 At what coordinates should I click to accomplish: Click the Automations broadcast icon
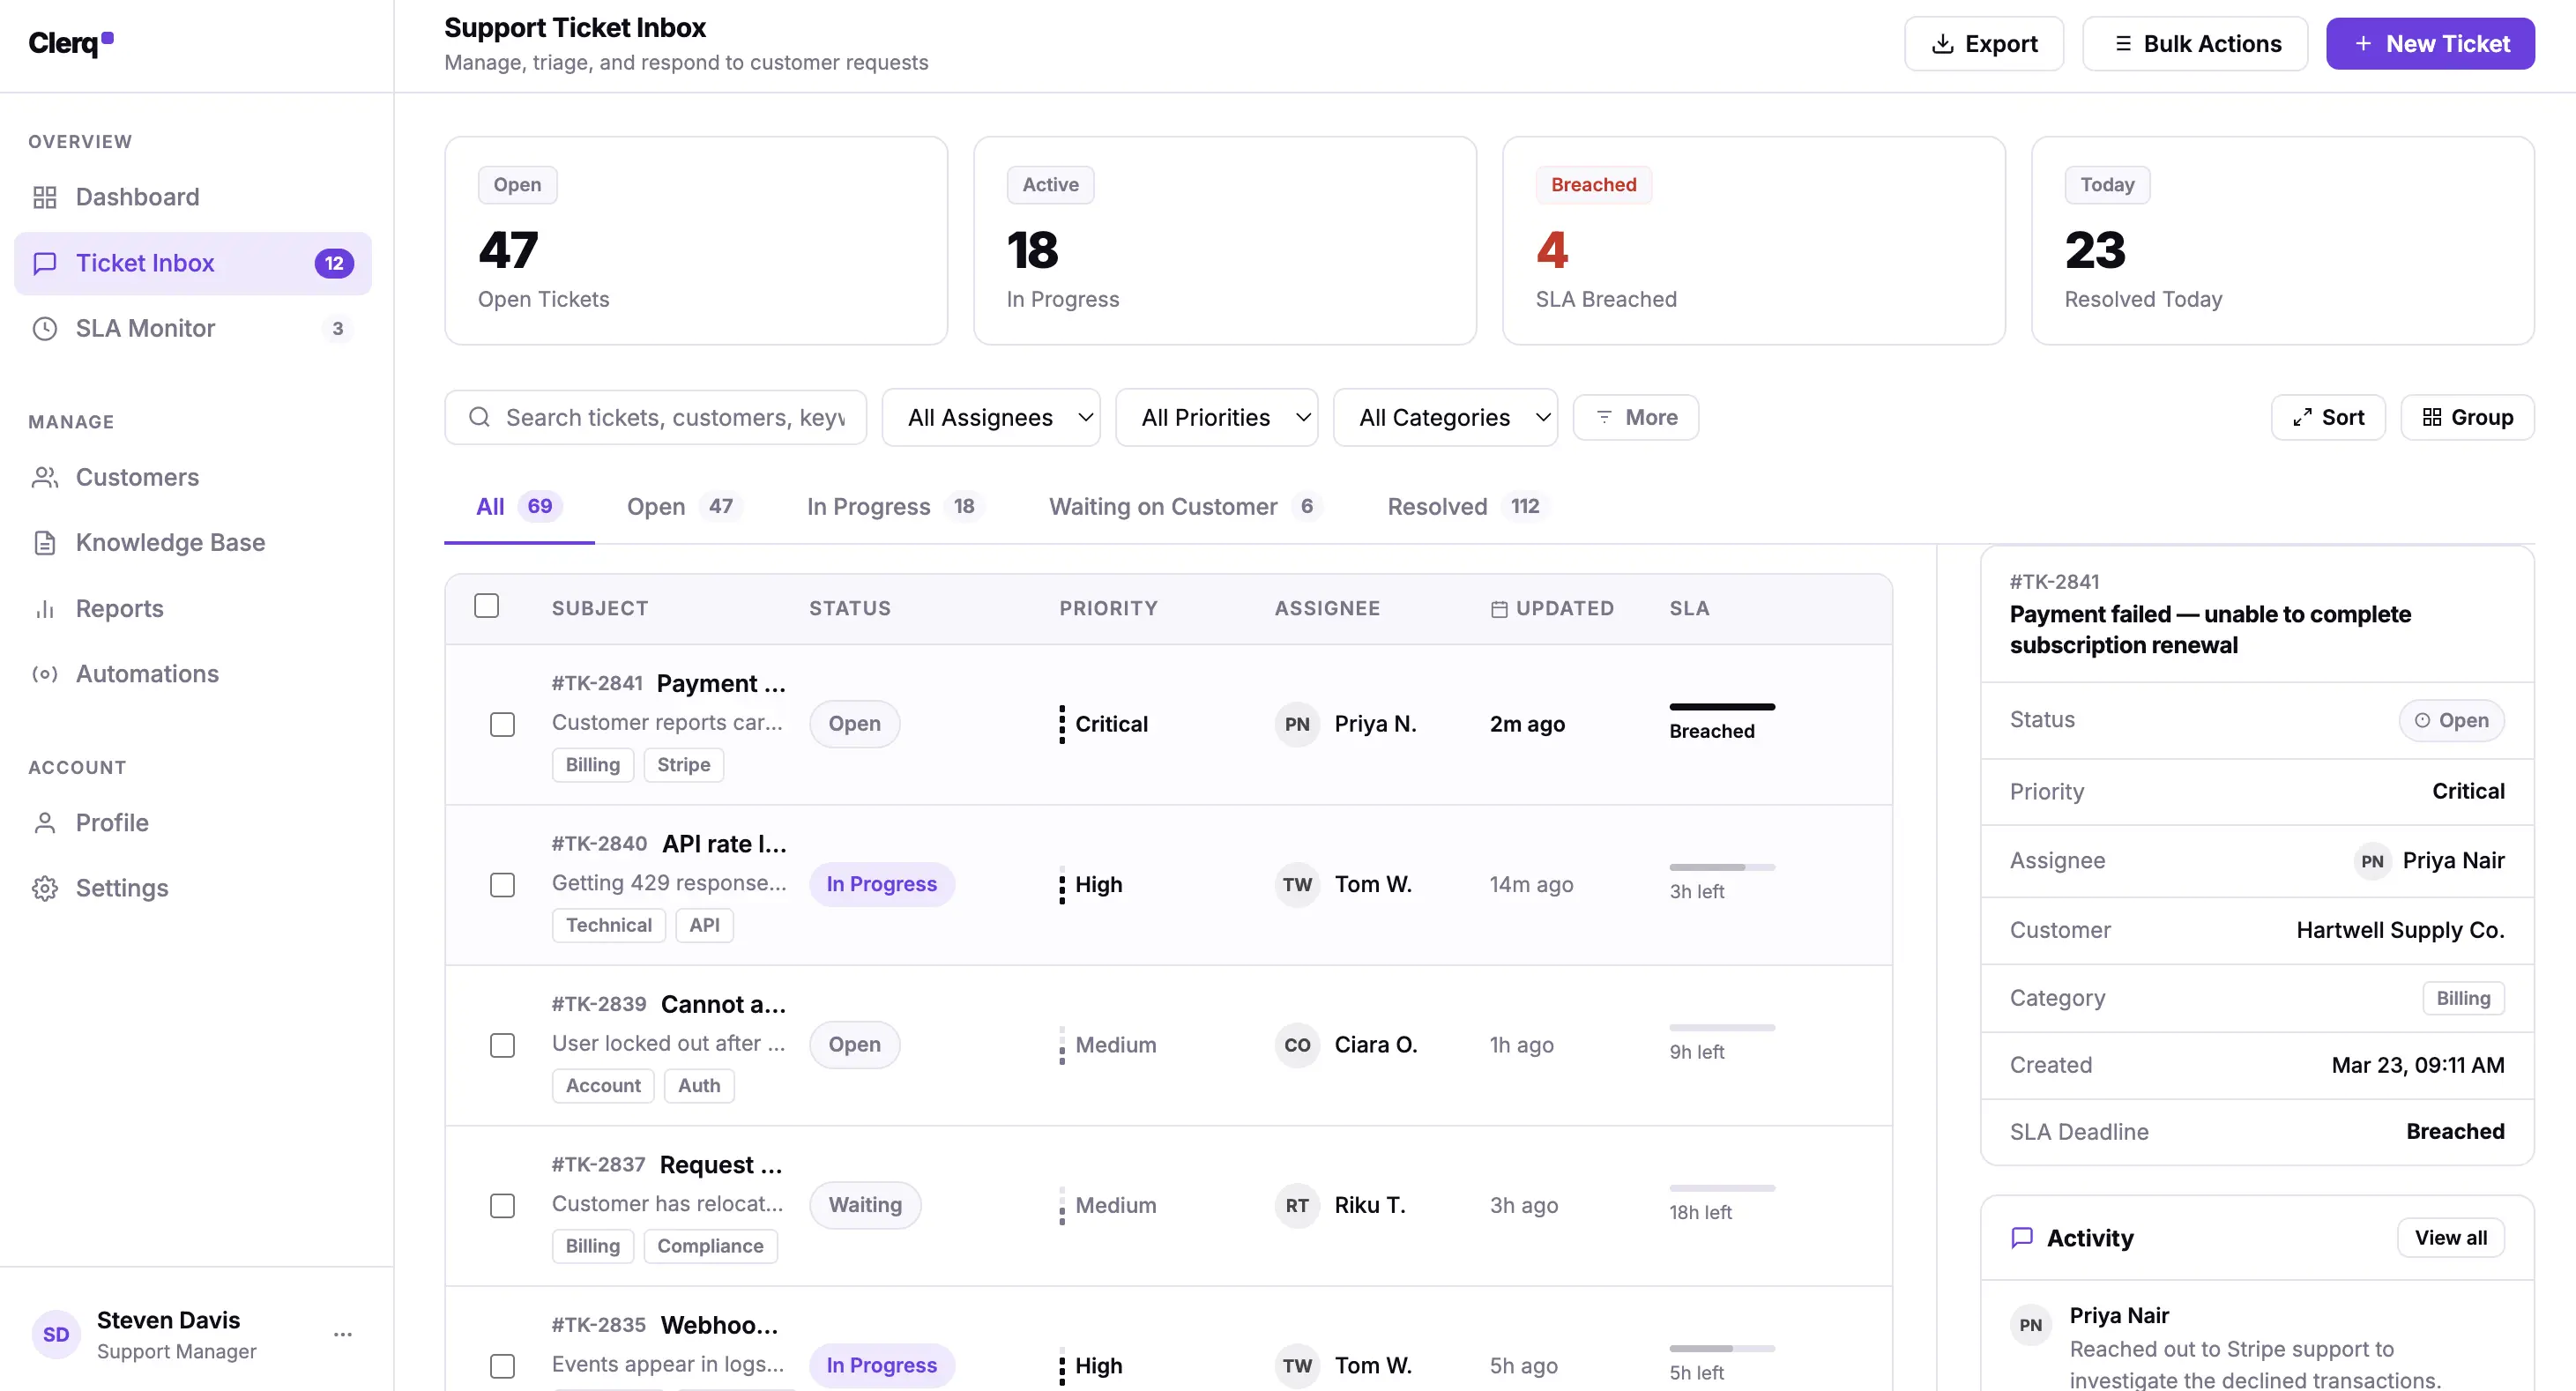point(45,674)
